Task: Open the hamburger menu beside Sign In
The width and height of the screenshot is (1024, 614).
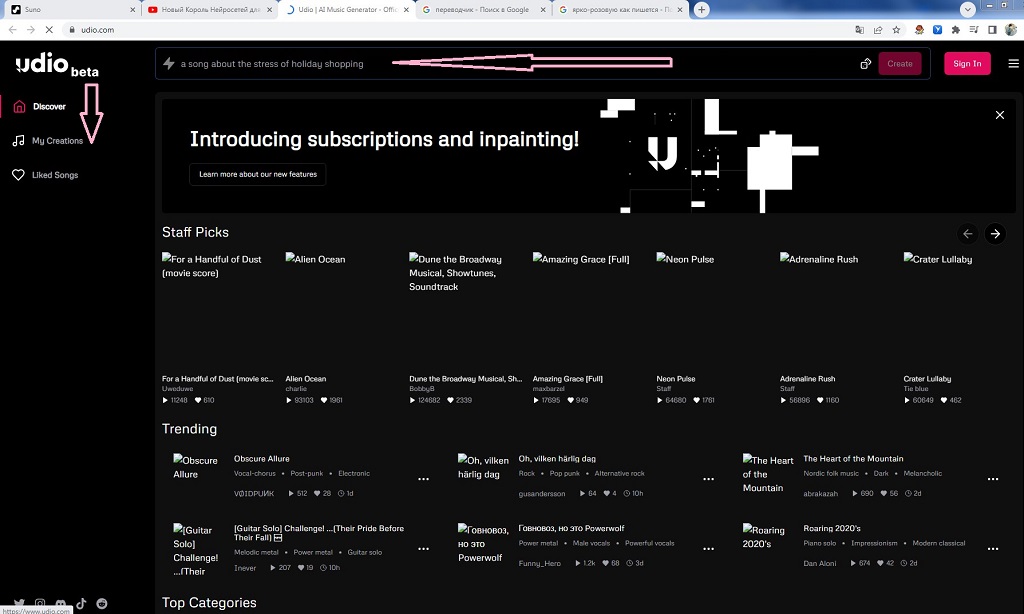Action: [x=1013, y=64]
